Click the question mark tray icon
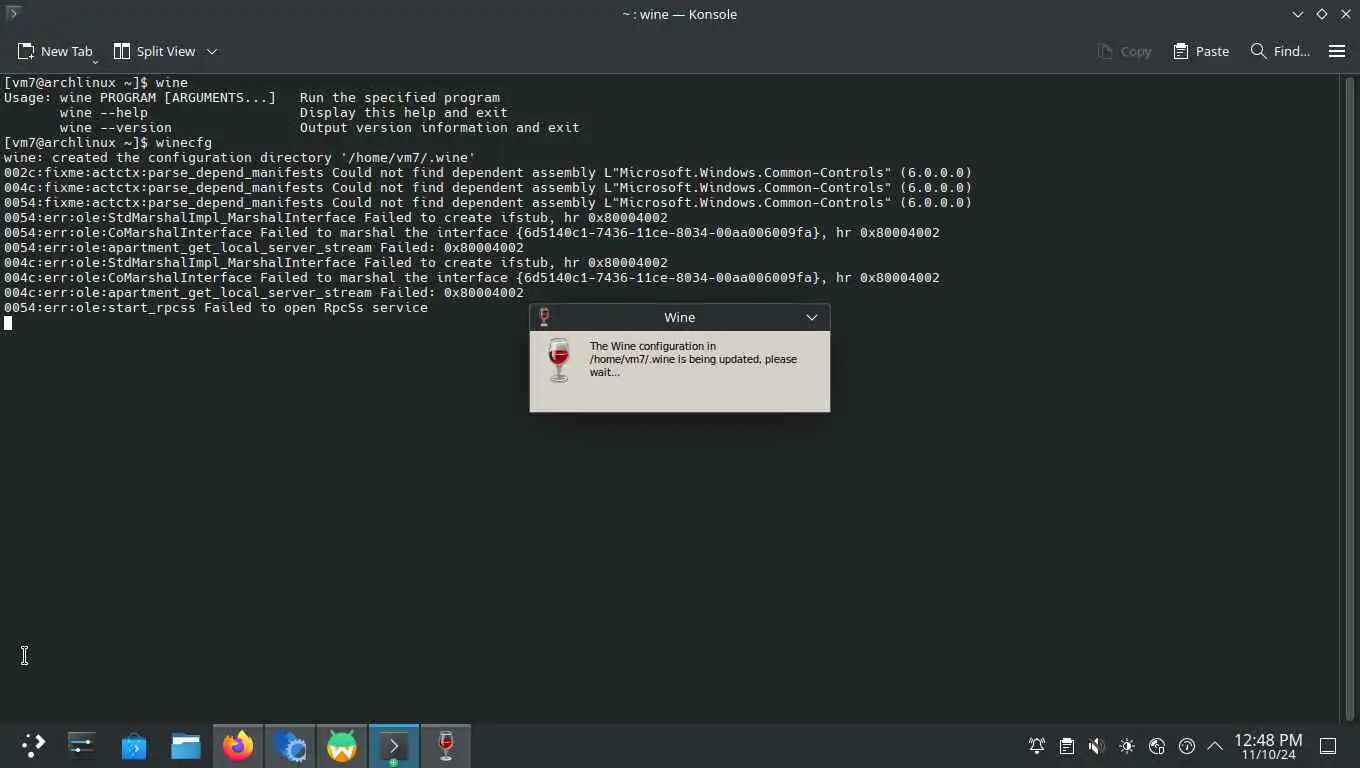 coord(1187,746)
